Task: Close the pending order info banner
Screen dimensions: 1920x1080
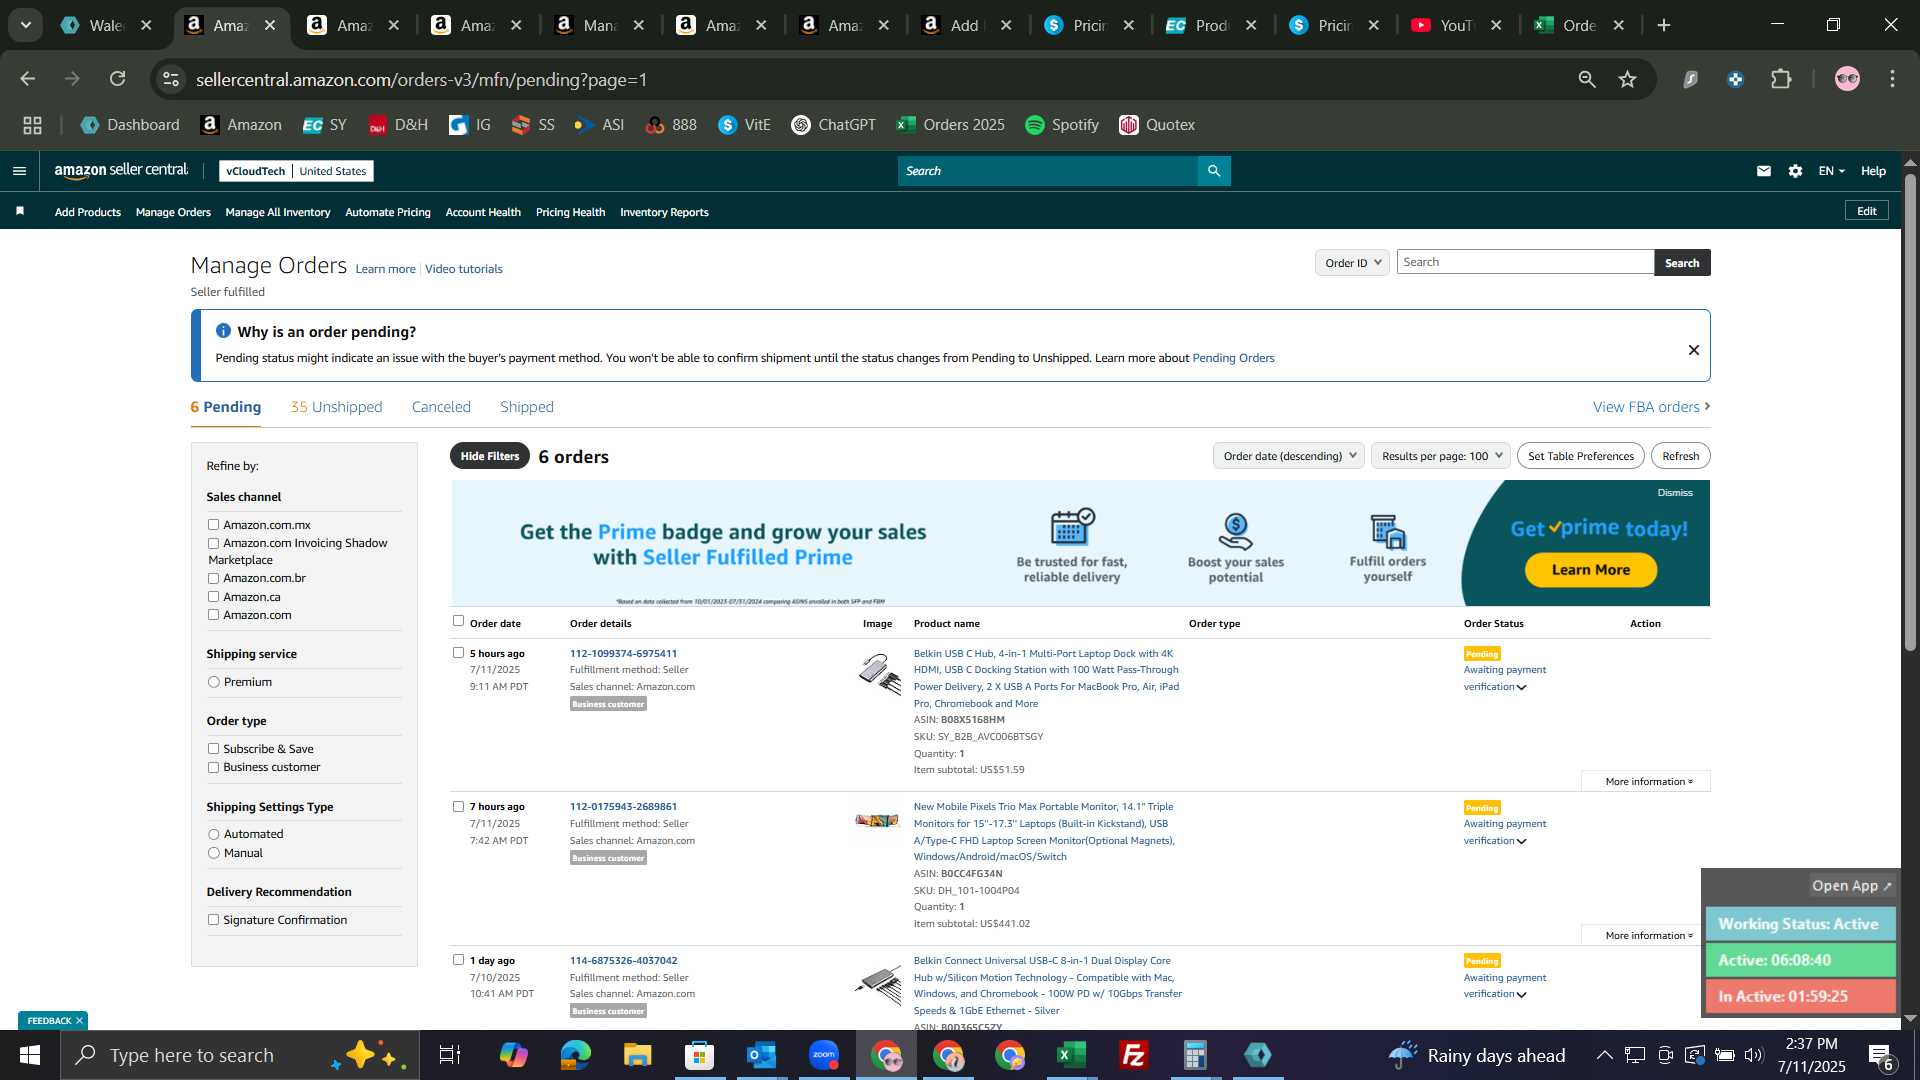Action: (1694, 350)
